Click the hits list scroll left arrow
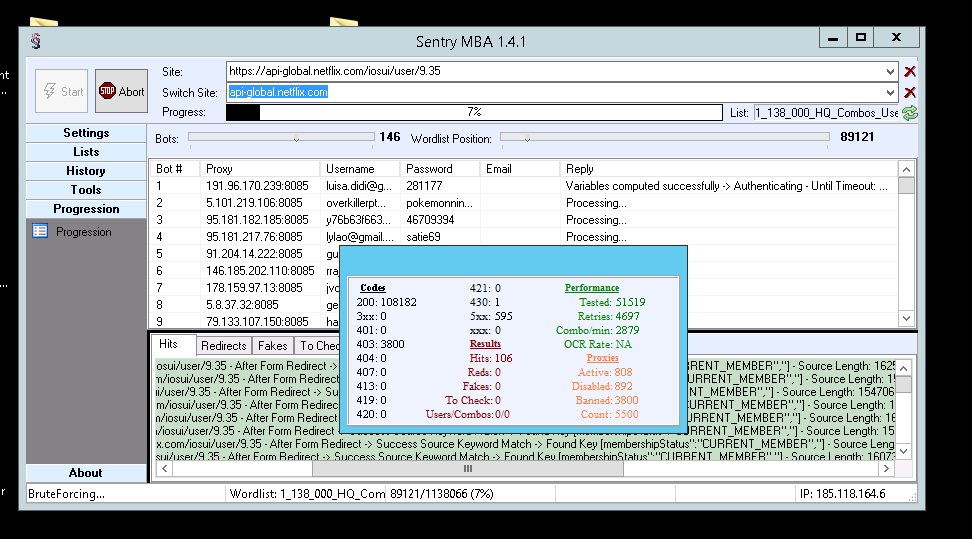The image size is (972, 539). point(164,469)
